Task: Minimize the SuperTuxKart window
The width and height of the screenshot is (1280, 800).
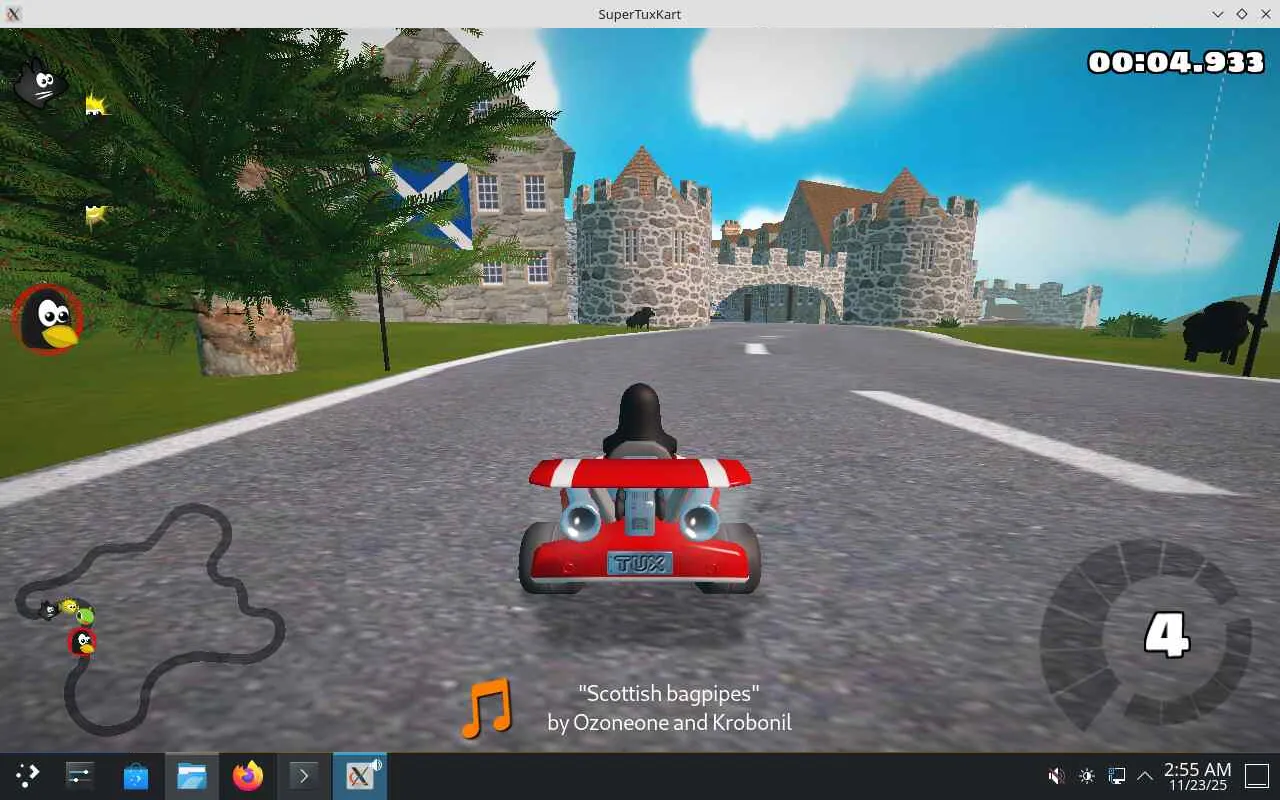Action: (x=1218, y=14)
